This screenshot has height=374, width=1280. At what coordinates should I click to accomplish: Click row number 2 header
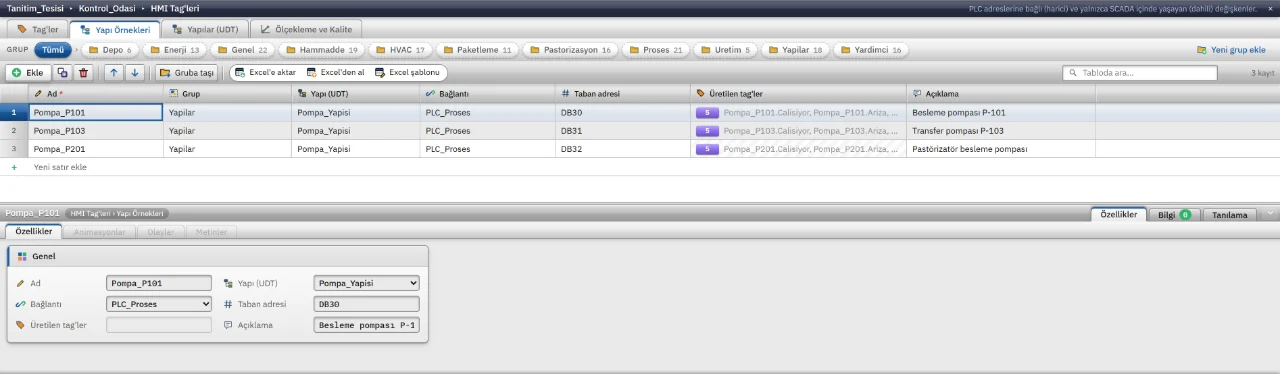coord(14,131)
